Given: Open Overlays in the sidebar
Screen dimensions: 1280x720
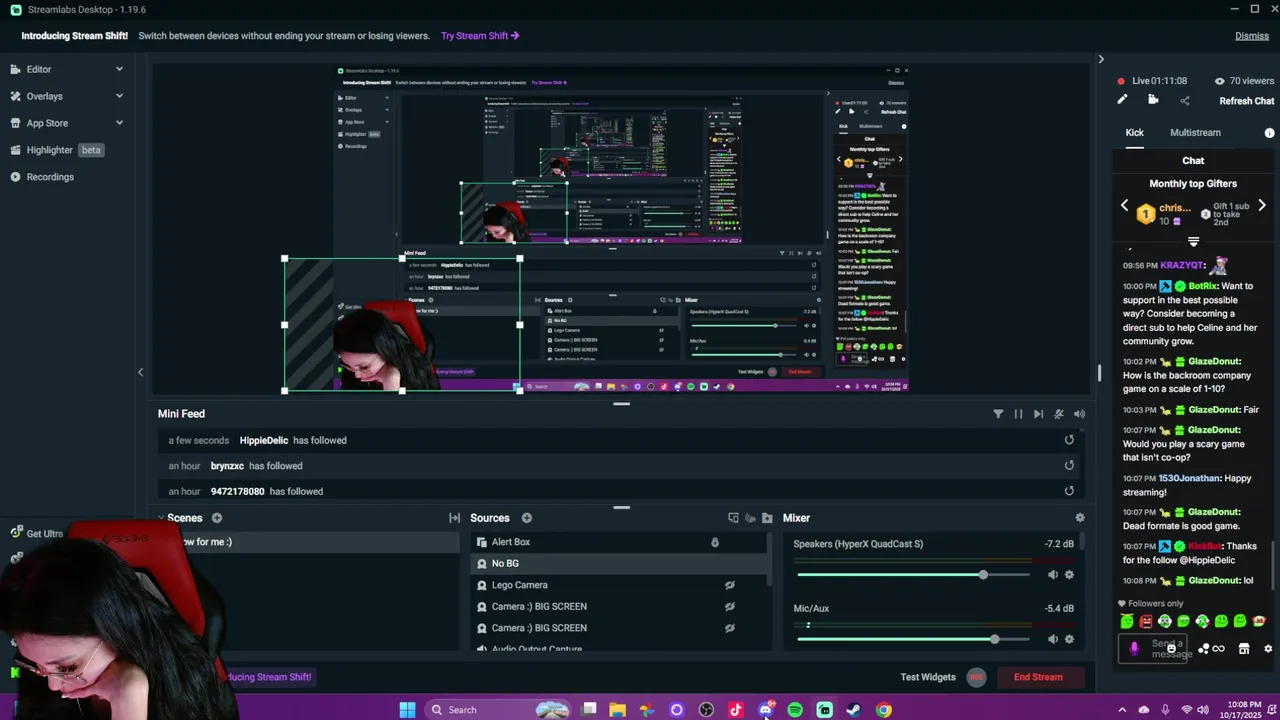Looking at the screenshot, I should pos(44,96).
